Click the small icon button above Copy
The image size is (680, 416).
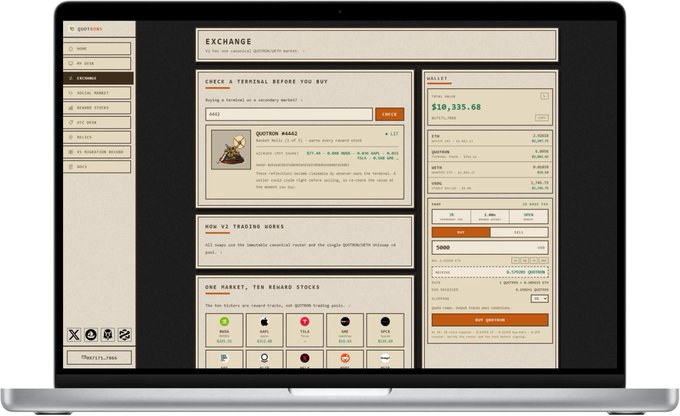click(544, 96)
